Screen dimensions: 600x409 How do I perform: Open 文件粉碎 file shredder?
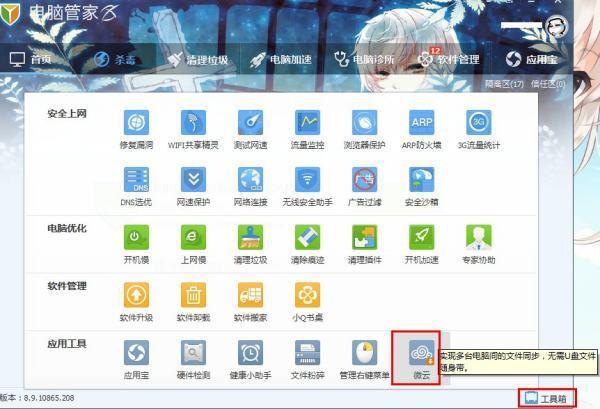click(307, 360)
